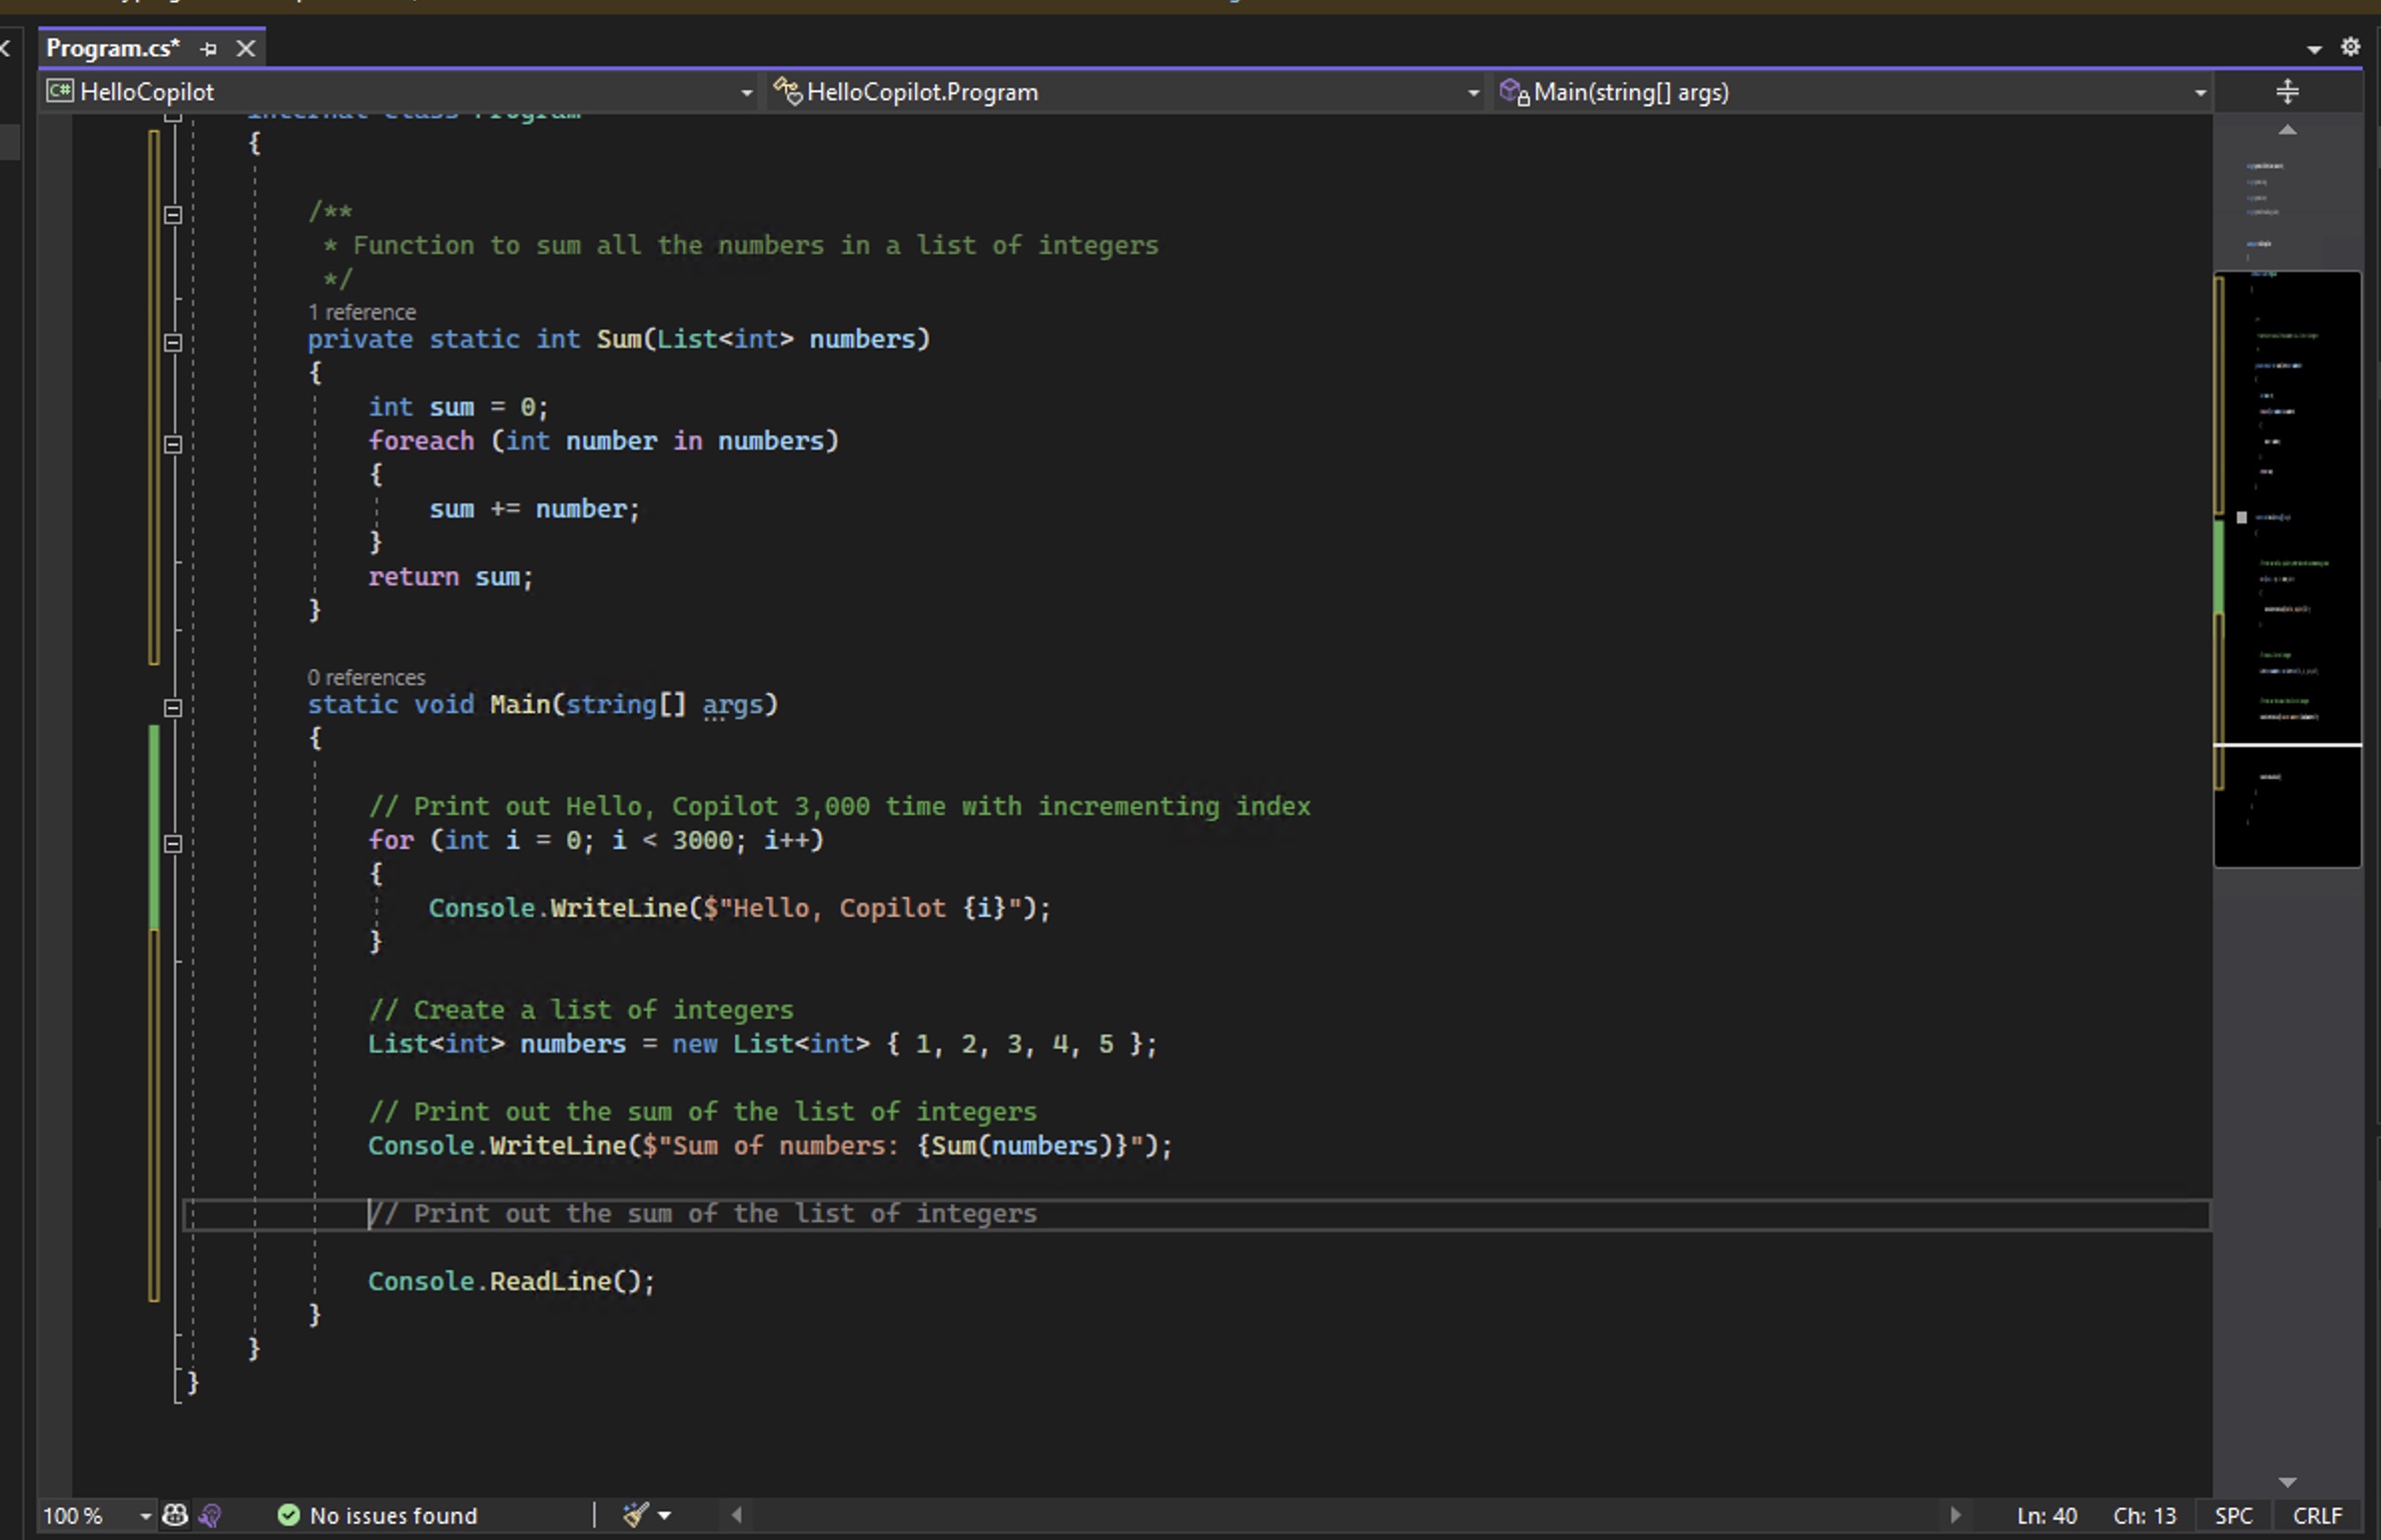The height and width of the screenshot is (1540, 2381).
Task: Collapse the Main method region
Action: click(x=173, y=708)
